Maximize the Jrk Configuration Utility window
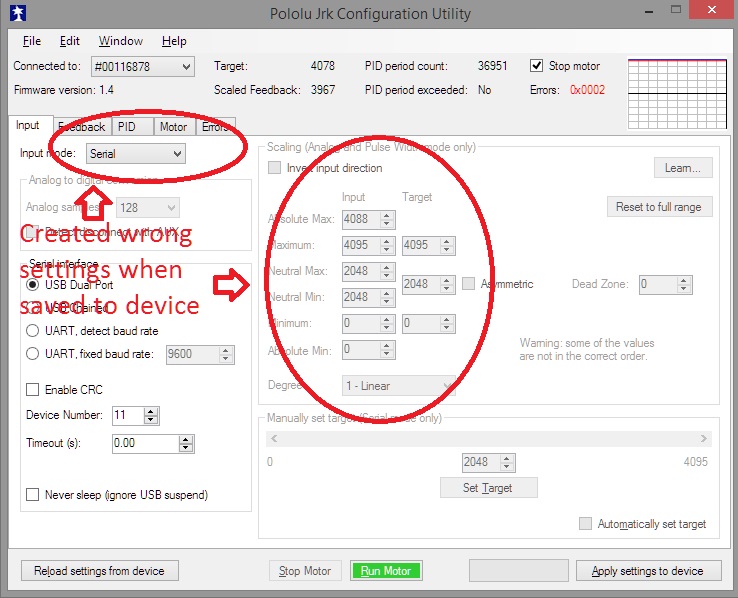 [x=676, y=9]
